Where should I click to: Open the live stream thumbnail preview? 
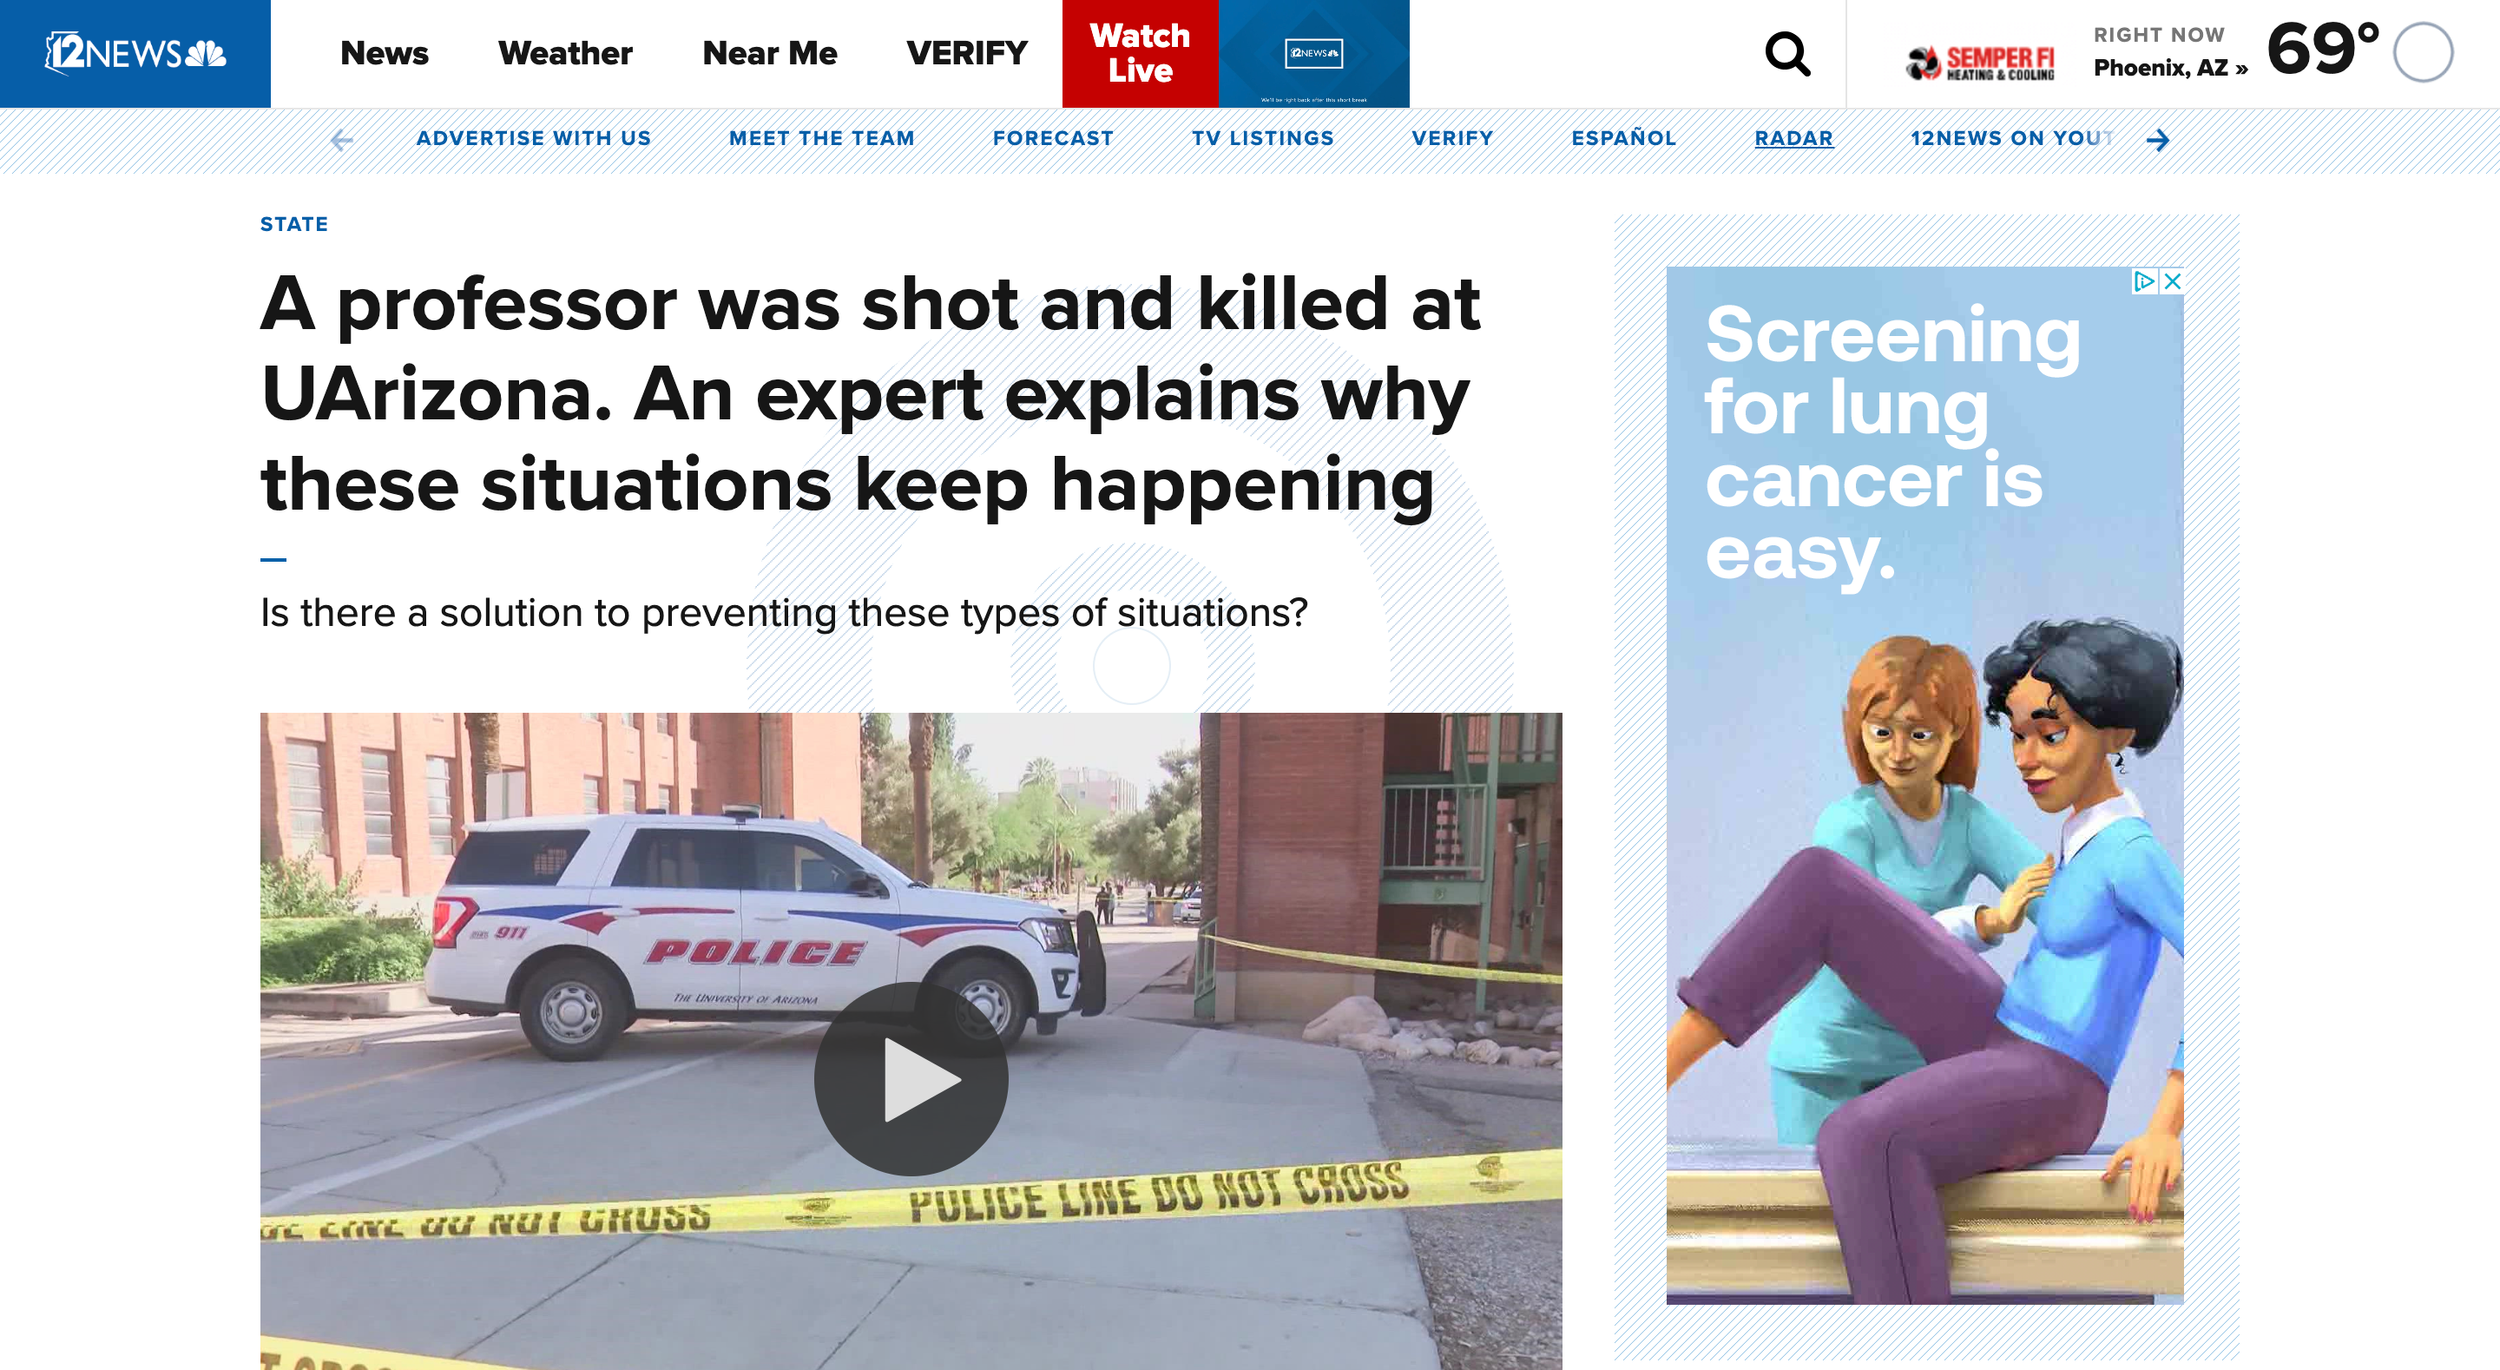(x=1313, y=54)
